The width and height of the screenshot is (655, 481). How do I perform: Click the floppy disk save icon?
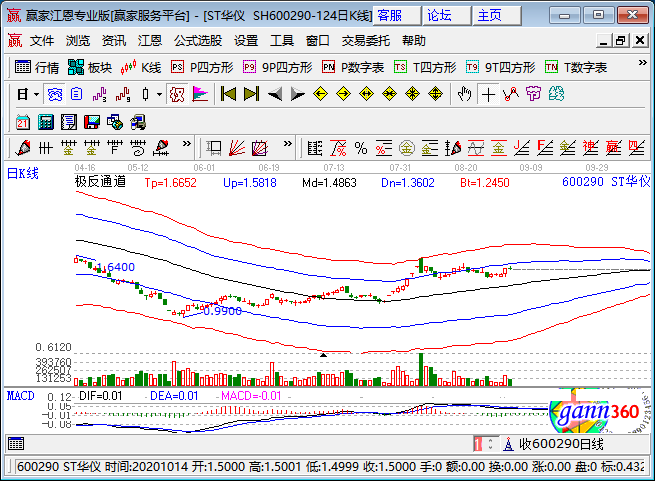[91, 122]
